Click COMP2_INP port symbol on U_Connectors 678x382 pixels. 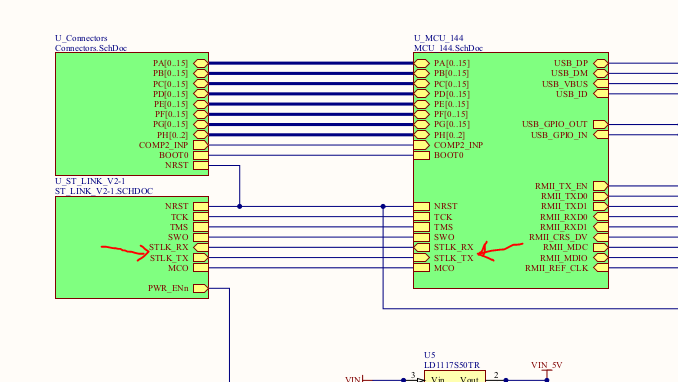tap(201, 145)
